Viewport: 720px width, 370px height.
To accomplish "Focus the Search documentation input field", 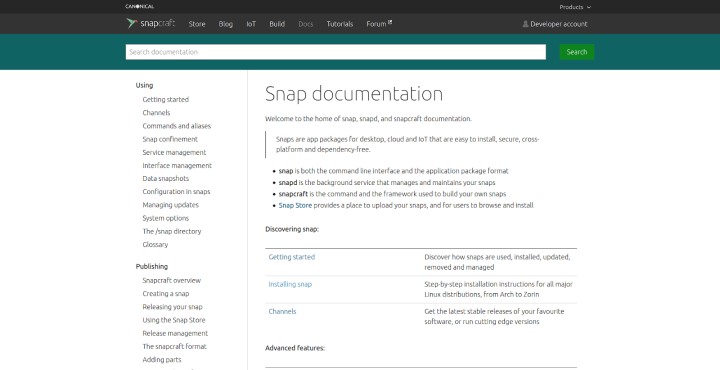I will pyautogui.click(x=336, y=52).
